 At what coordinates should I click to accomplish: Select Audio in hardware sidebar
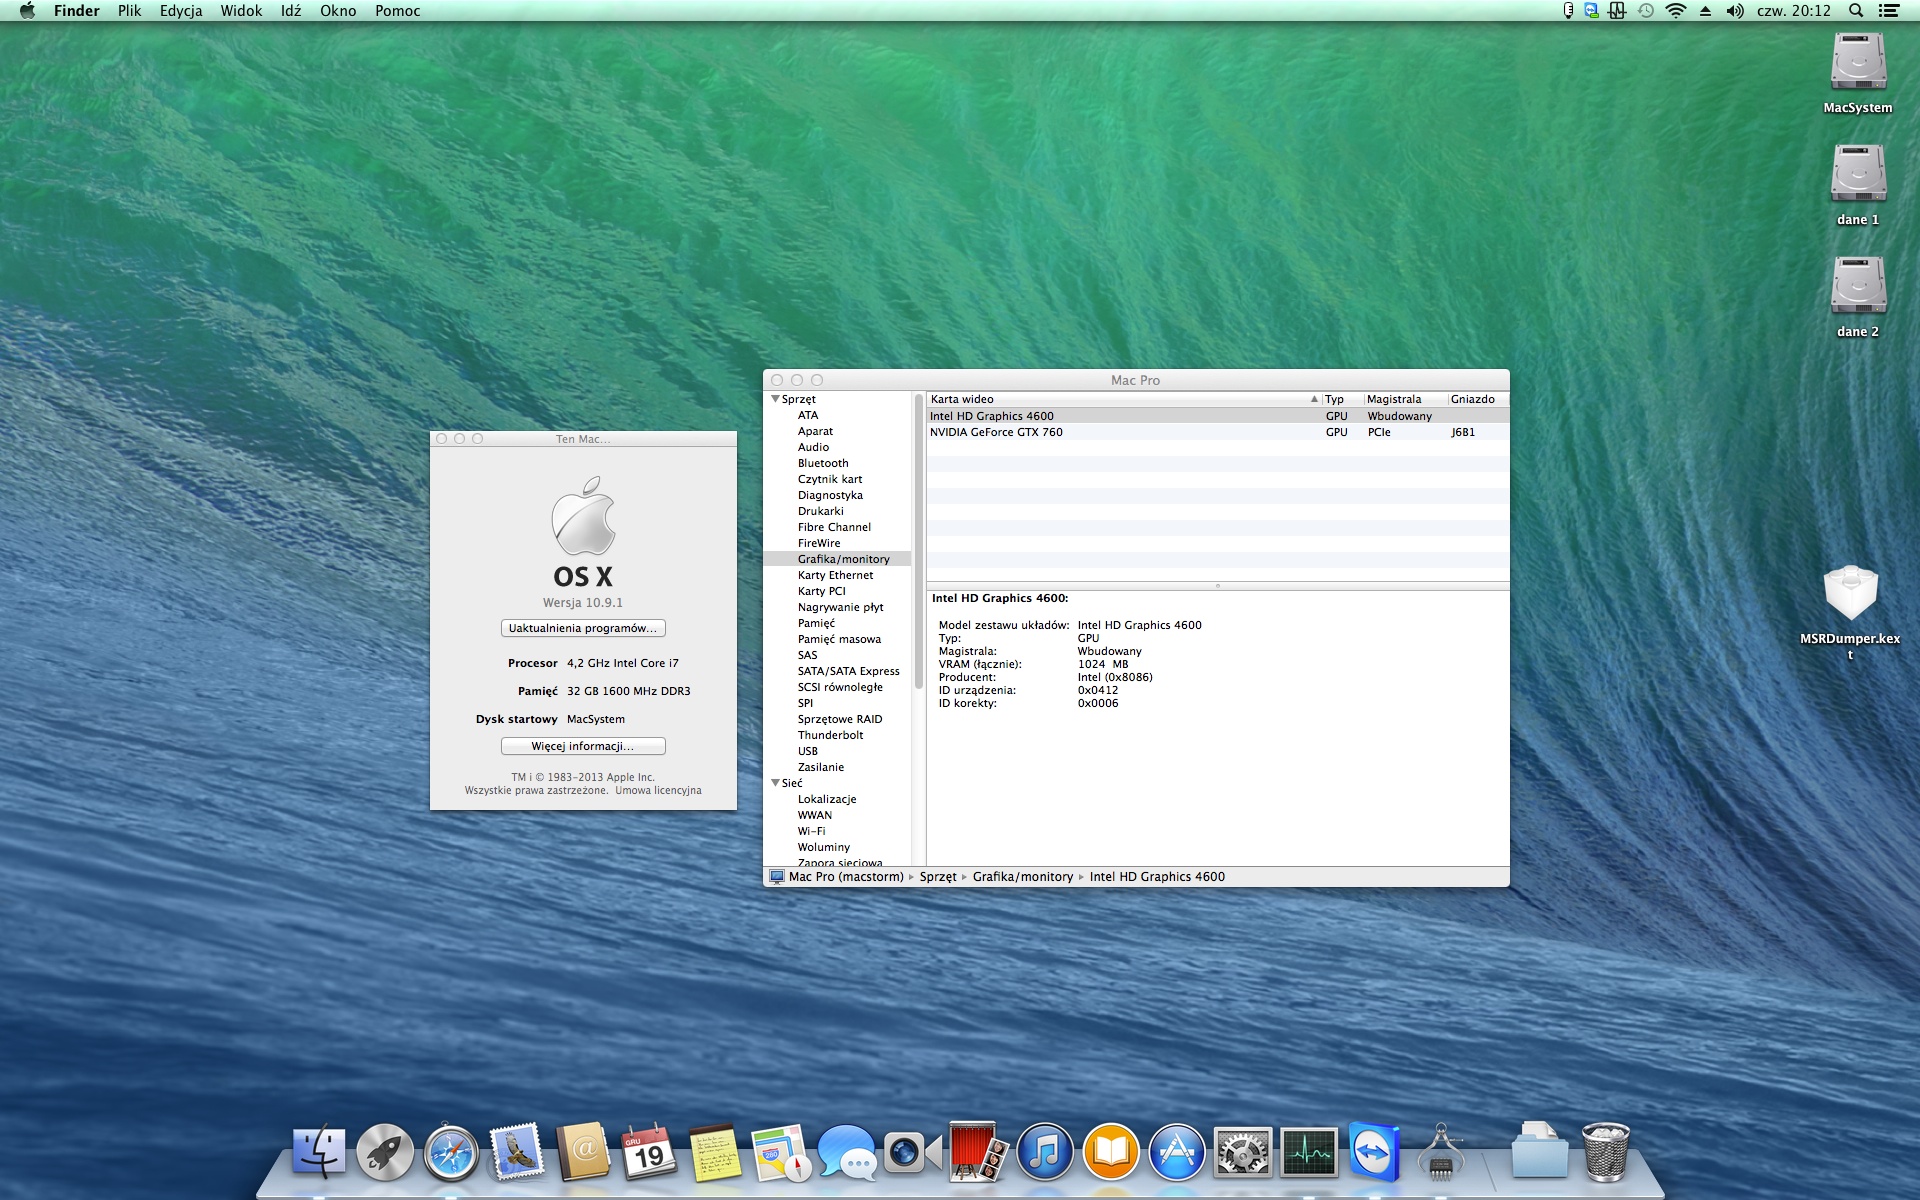tap(814, 447)
